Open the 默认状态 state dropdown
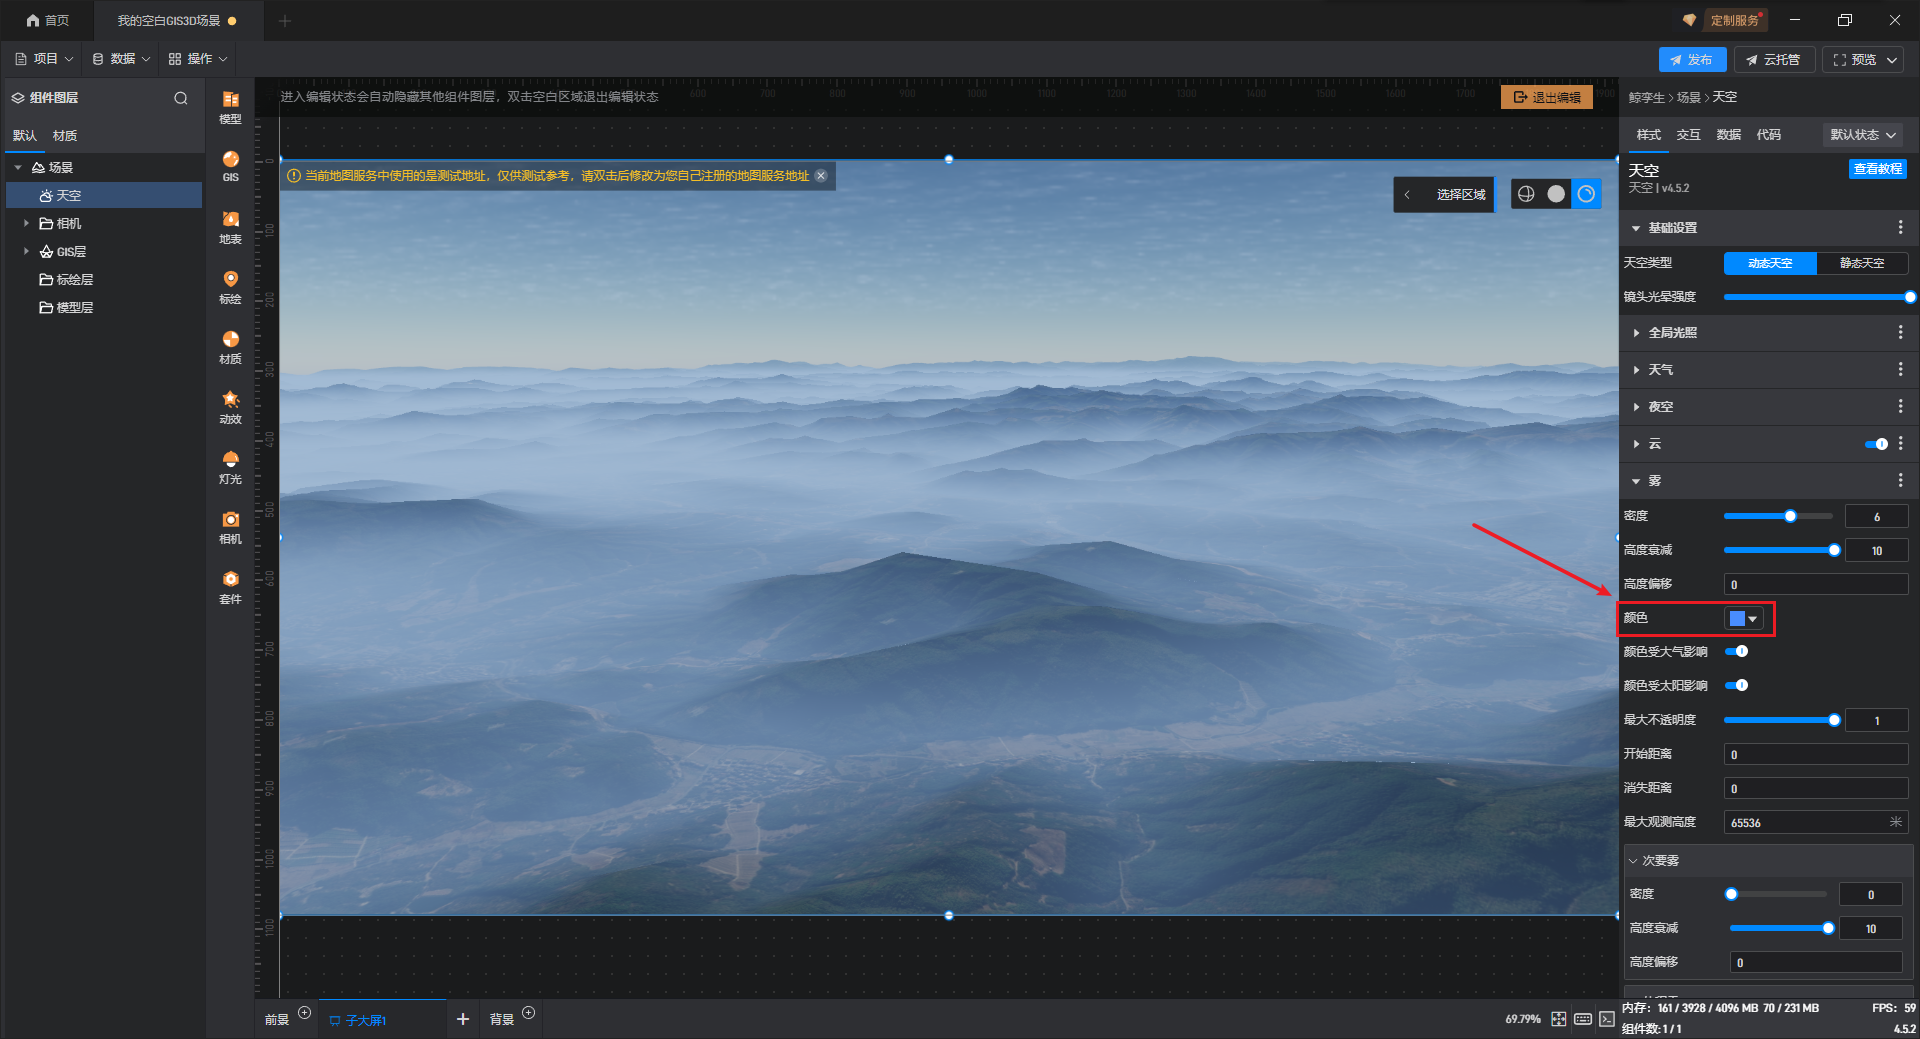This screenshot has height=1039, width=1920. pyautogui.click(x=1863, y=135)
